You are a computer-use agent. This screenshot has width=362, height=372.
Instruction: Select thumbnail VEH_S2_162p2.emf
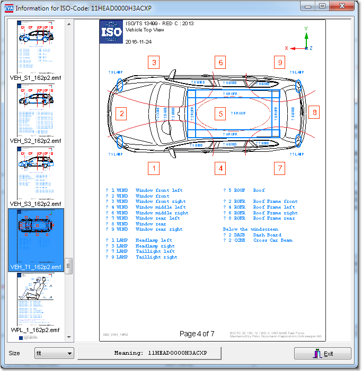click(x=36, y=113)
